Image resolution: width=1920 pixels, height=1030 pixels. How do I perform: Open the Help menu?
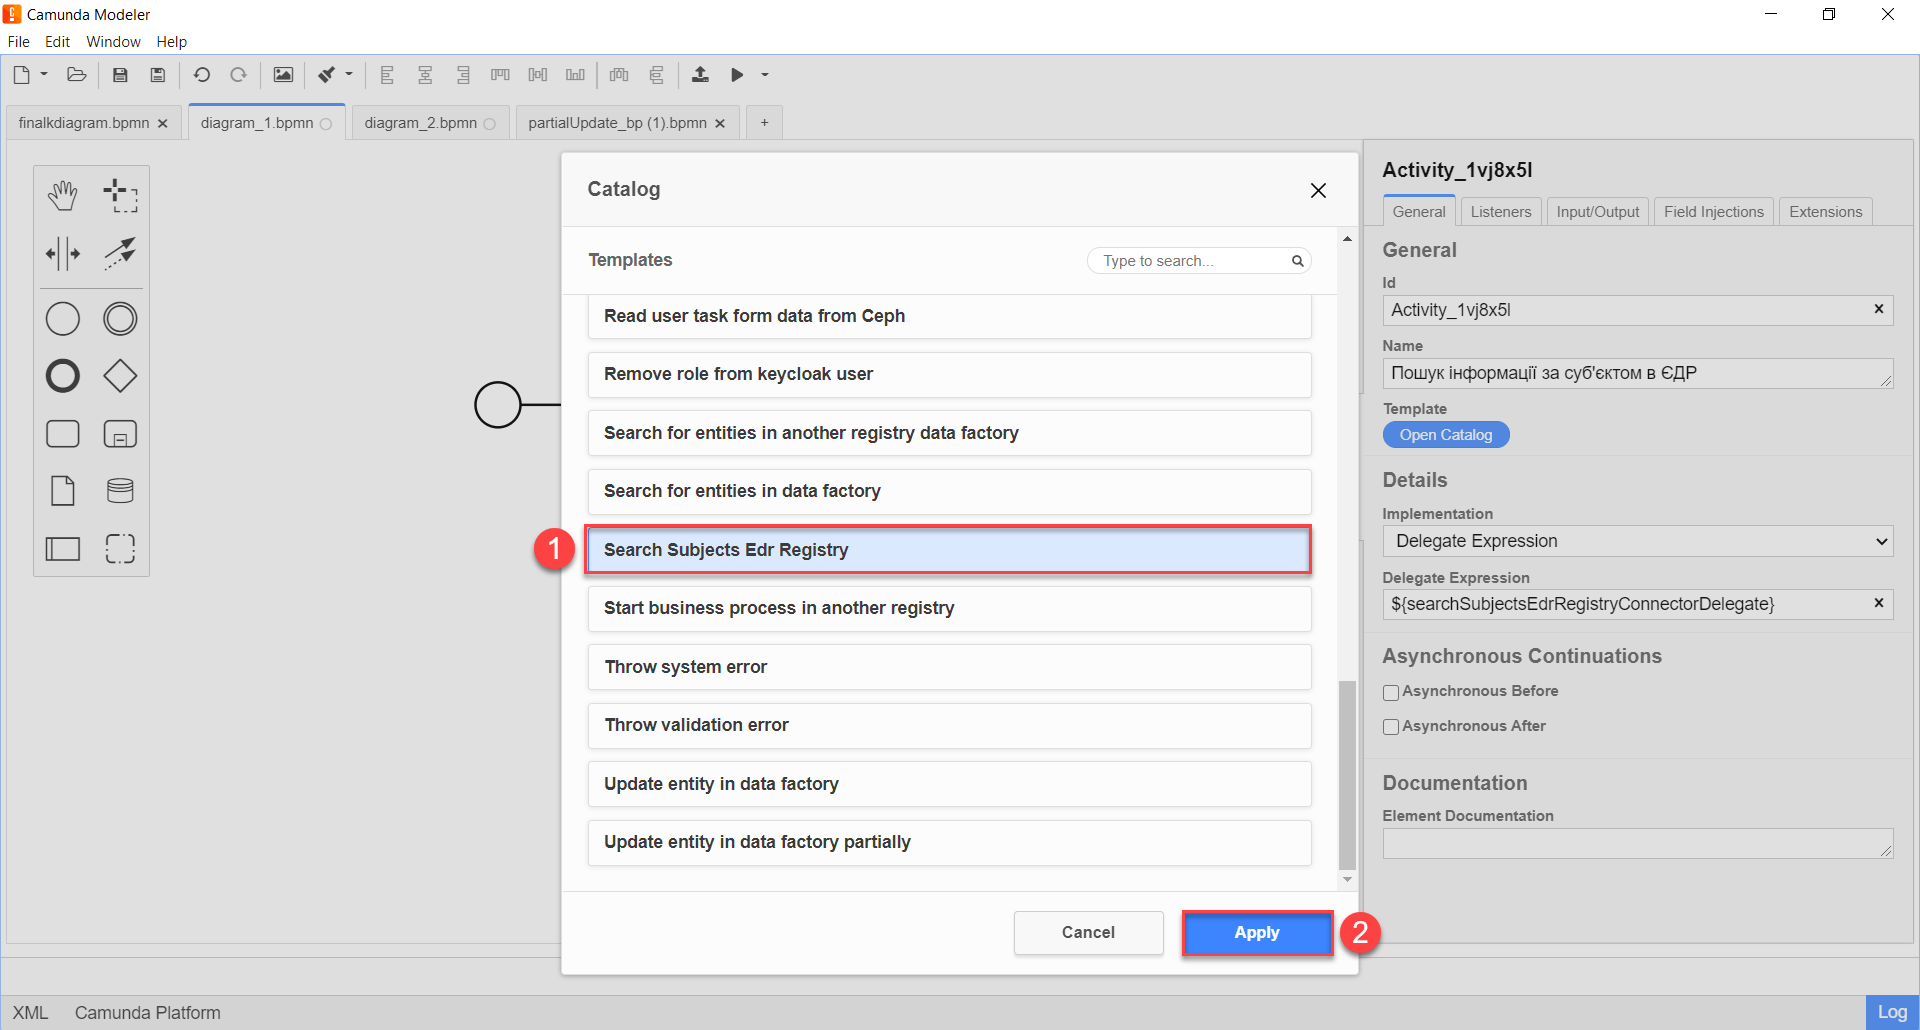[171, 42]
